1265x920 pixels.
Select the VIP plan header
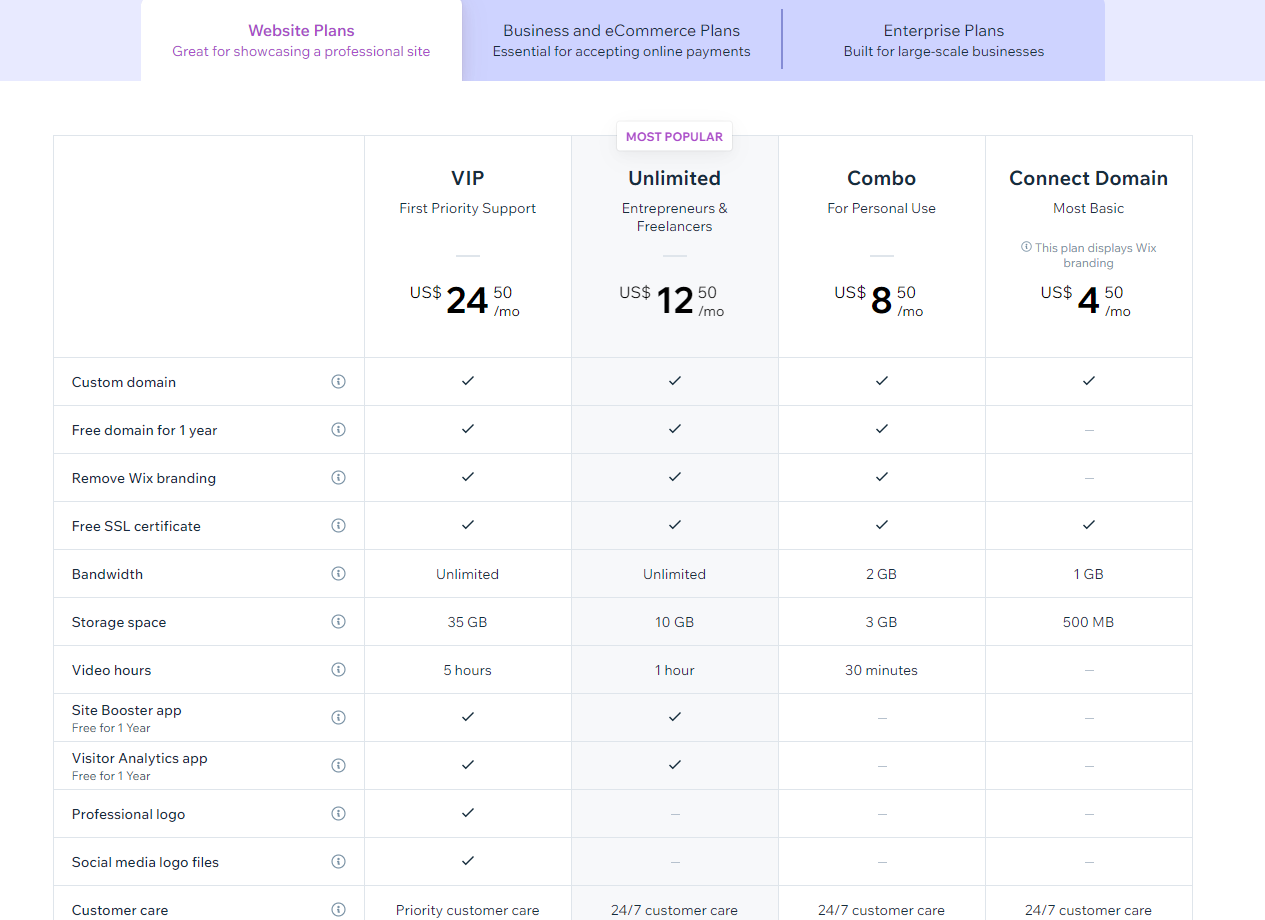467,177
